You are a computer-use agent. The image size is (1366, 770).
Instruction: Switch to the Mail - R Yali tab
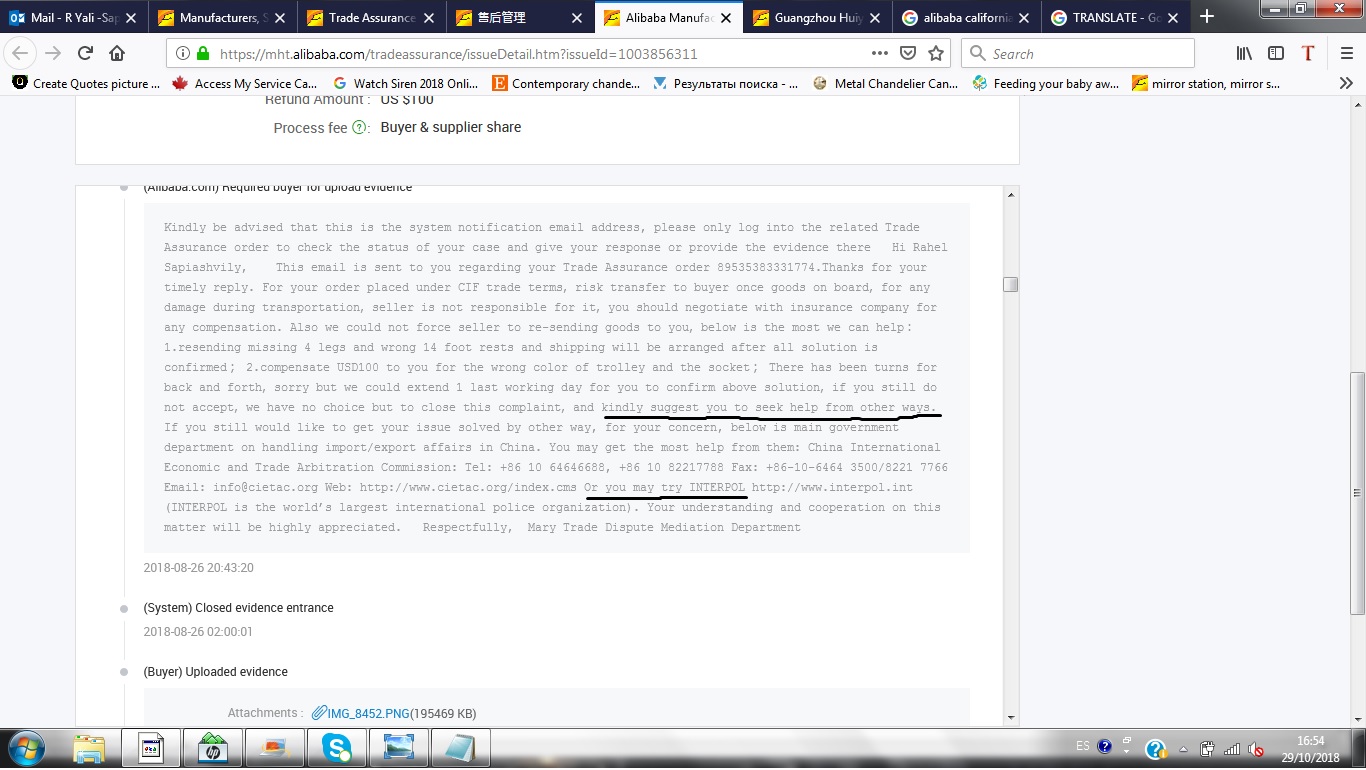click(68, 17)
